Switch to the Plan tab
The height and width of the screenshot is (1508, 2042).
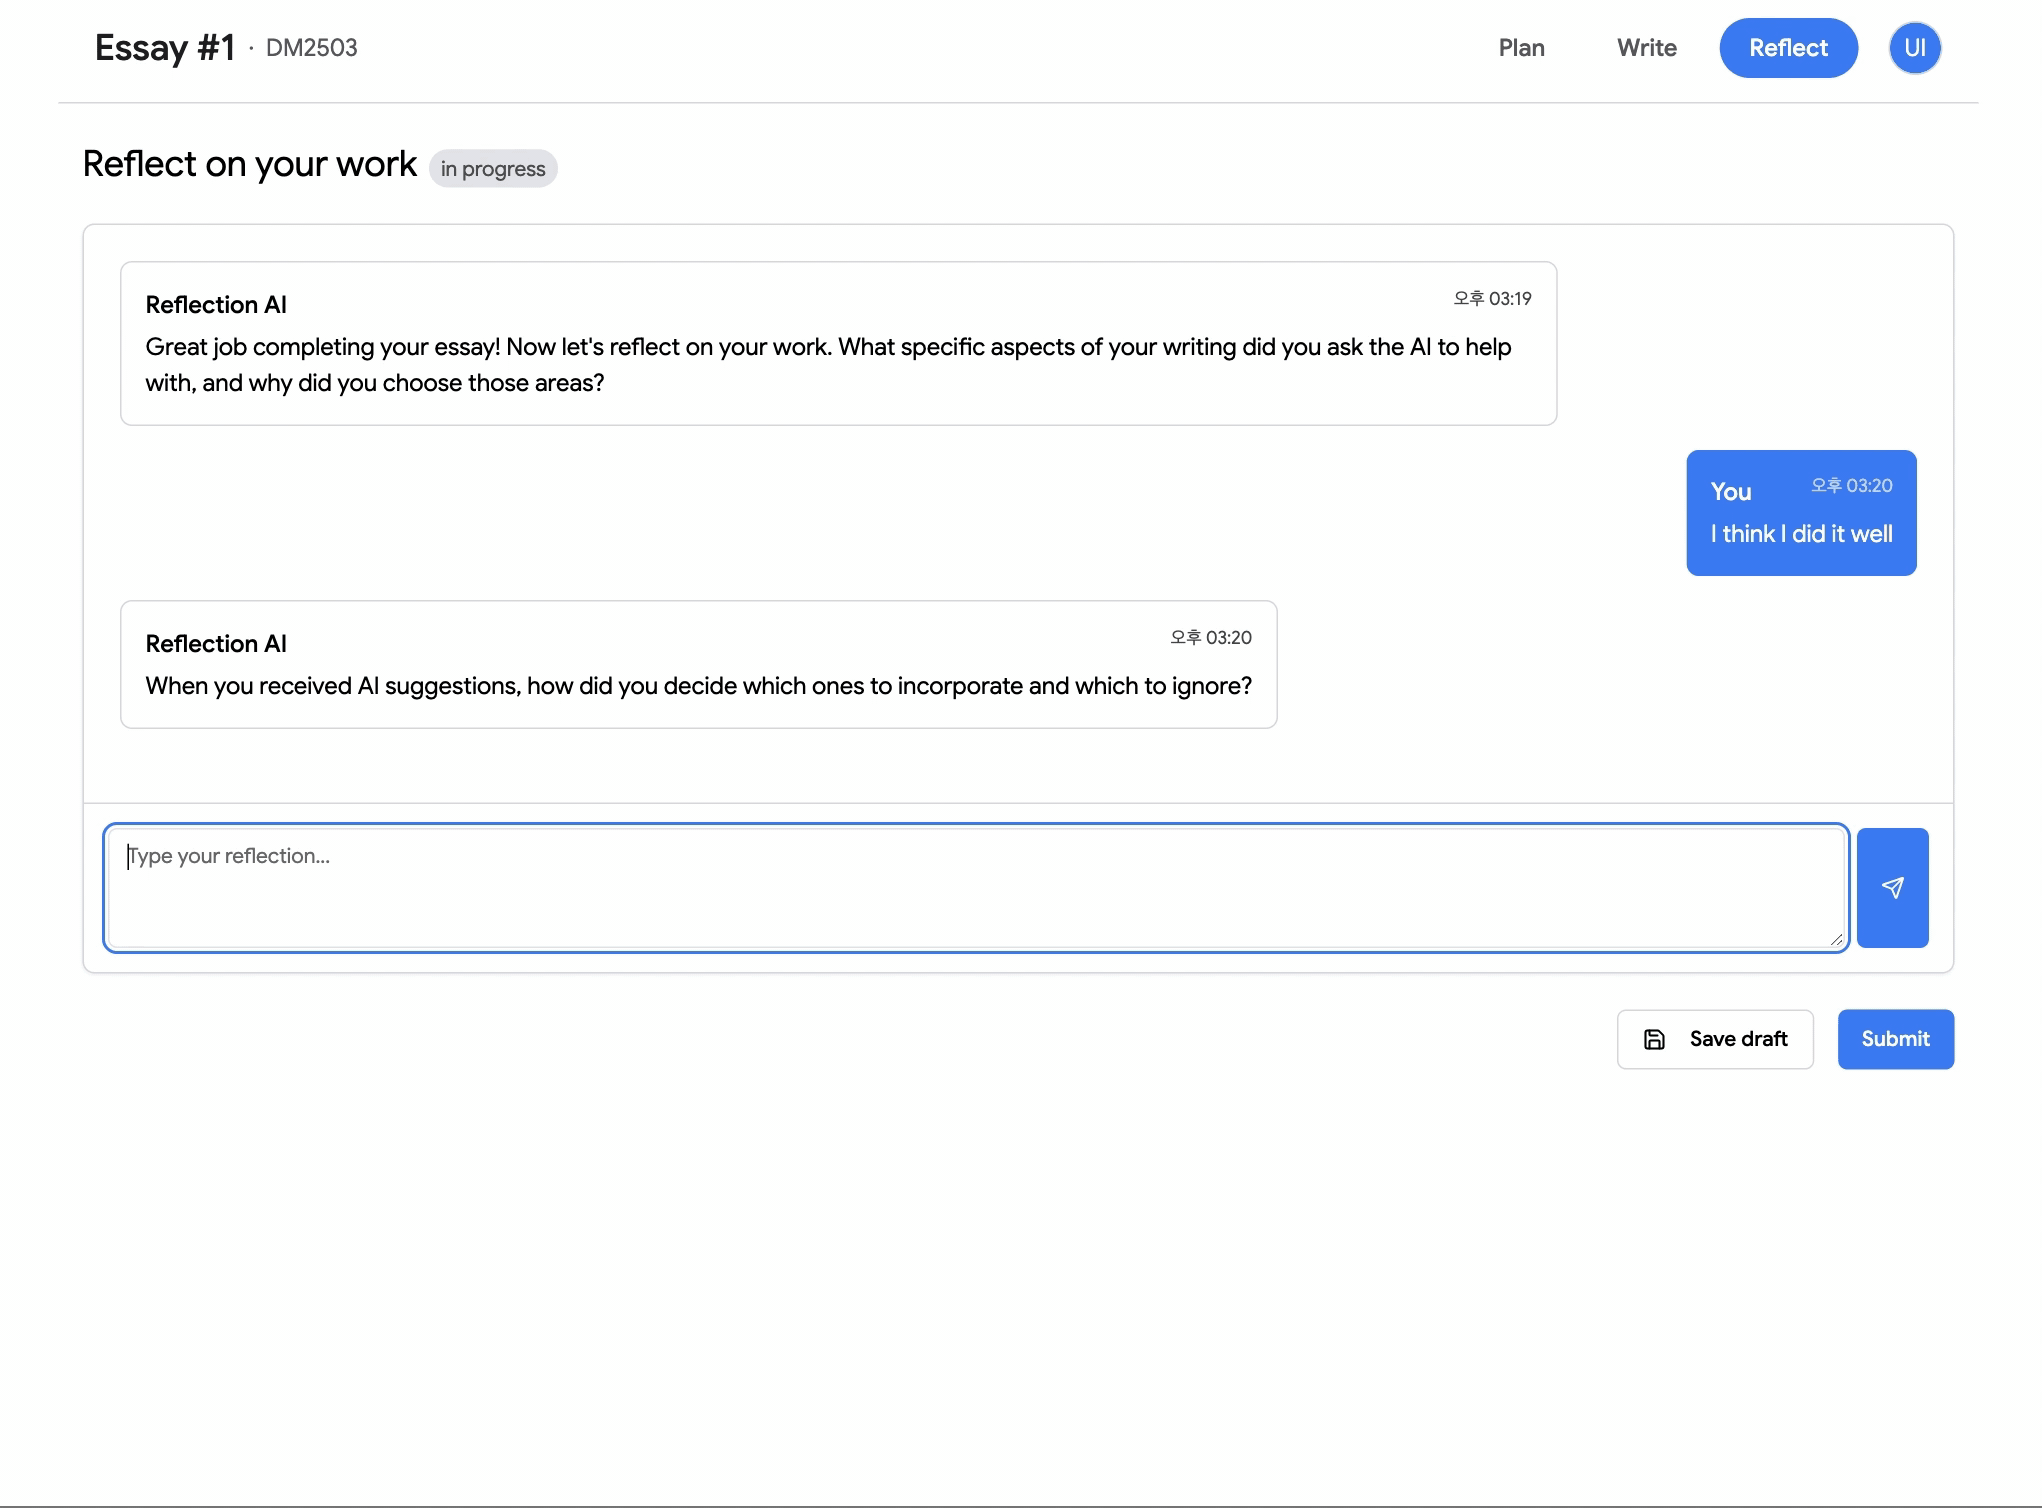(1521, 48)
